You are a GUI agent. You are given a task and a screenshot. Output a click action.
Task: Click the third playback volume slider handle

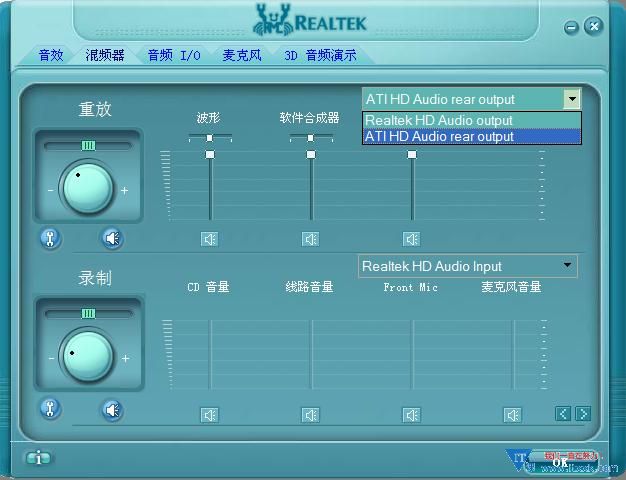(x=412, y=155)
